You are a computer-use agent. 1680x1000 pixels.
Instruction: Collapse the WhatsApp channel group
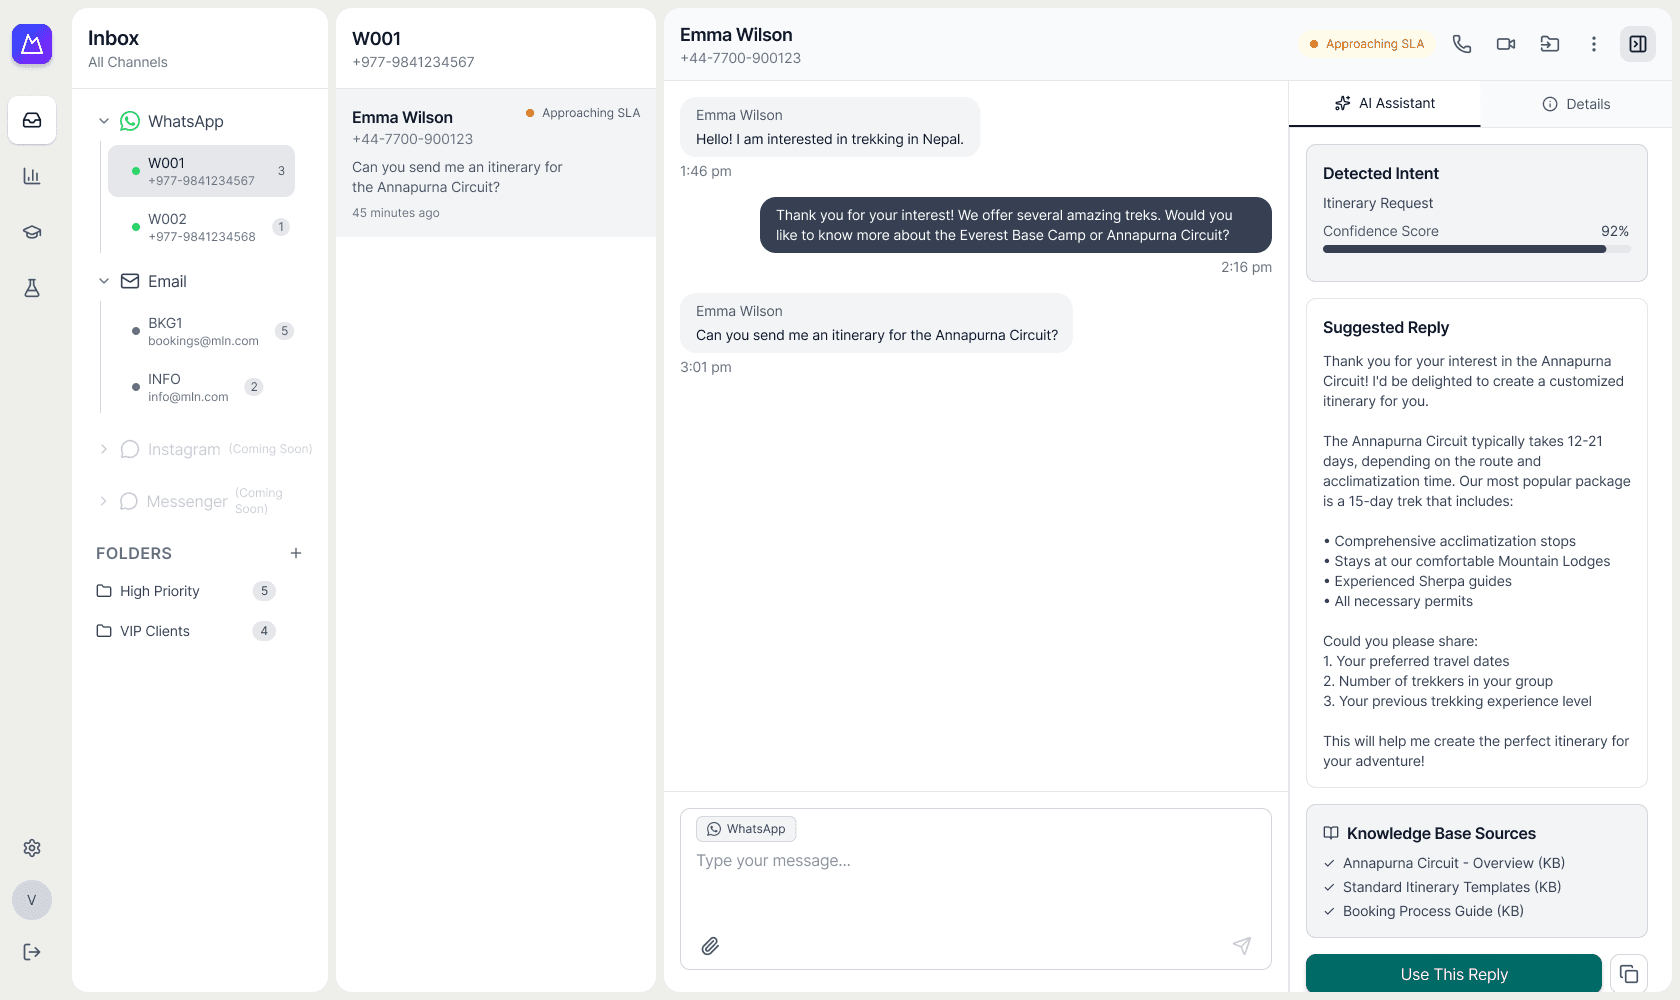(x=104, y=121)
